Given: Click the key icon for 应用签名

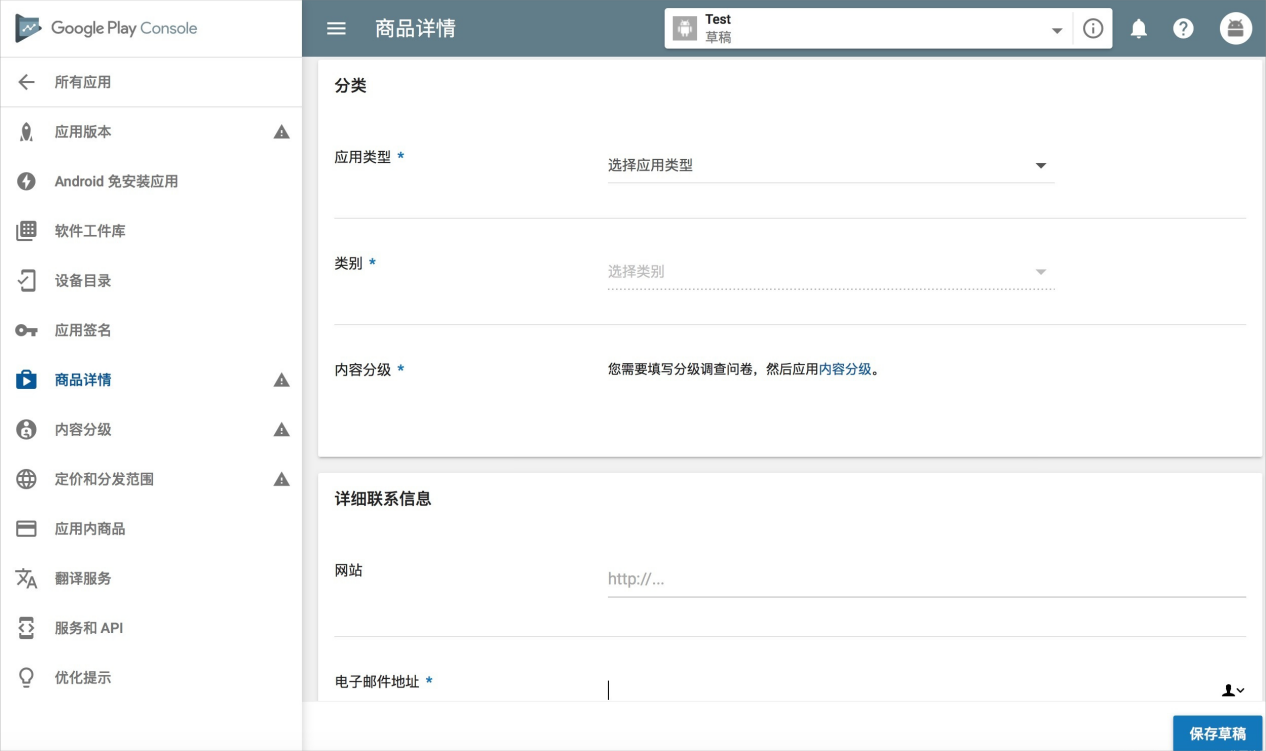Looking at the screenshot, I should pos(27,331).
